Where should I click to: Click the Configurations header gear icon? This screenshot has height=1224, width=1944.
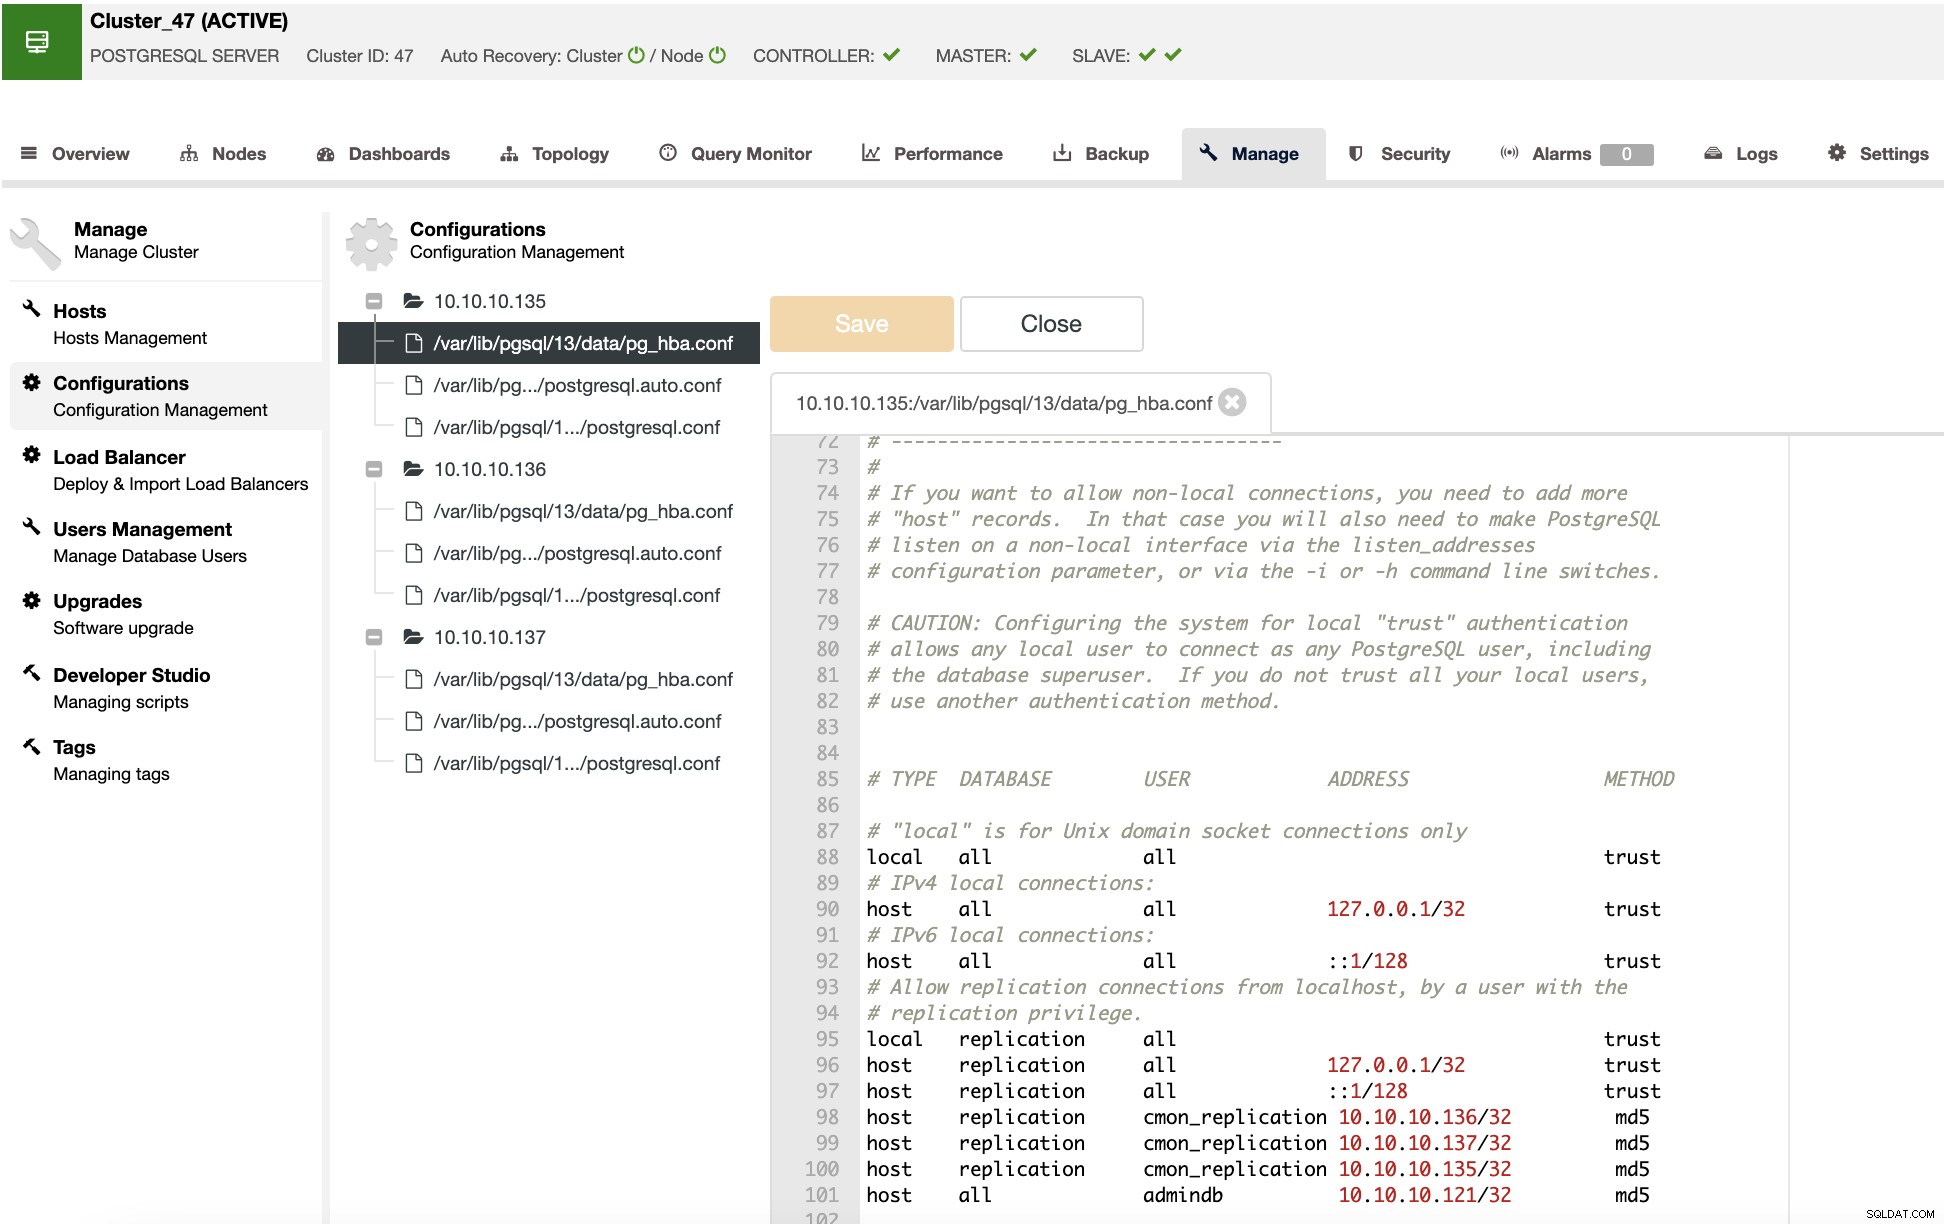pos(371,244)
